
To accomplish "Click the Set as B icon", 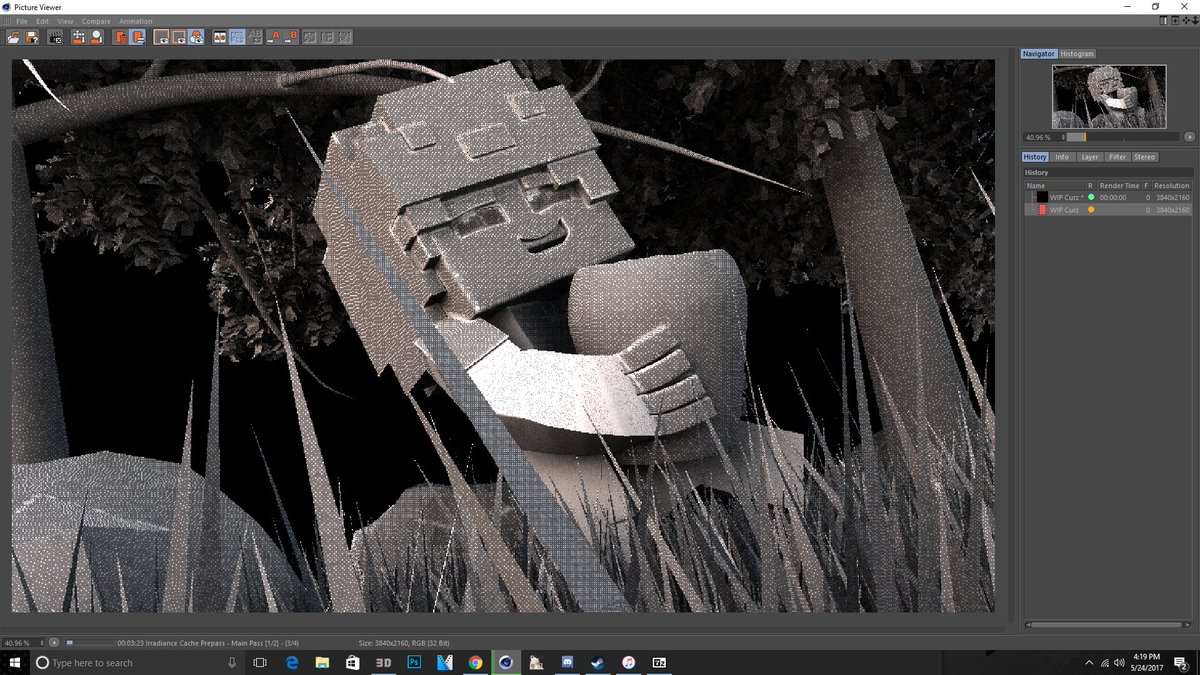I will [292, 37].
